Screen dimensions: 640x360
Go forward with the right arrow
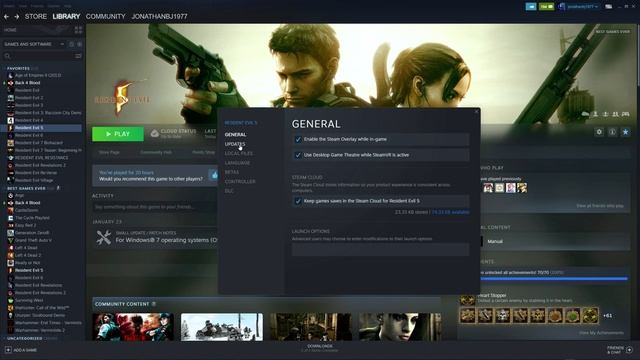point(17,17)
